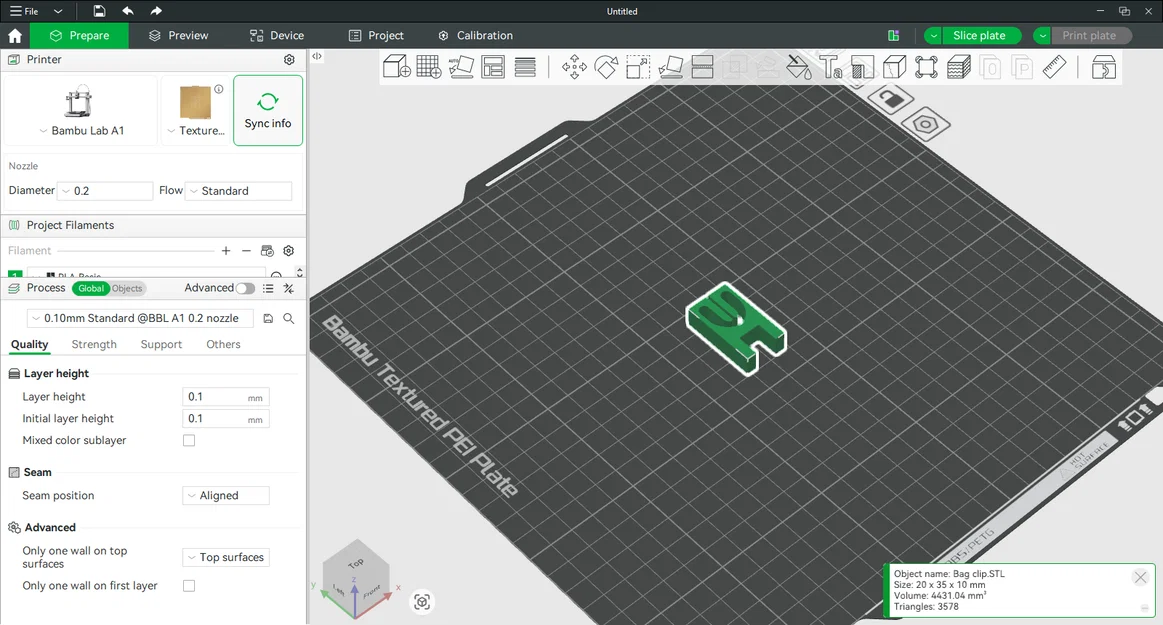The height and width of the screenshot is (625, 1163).
Task: Click the redo arrow icon
Action: pos(155,11)
